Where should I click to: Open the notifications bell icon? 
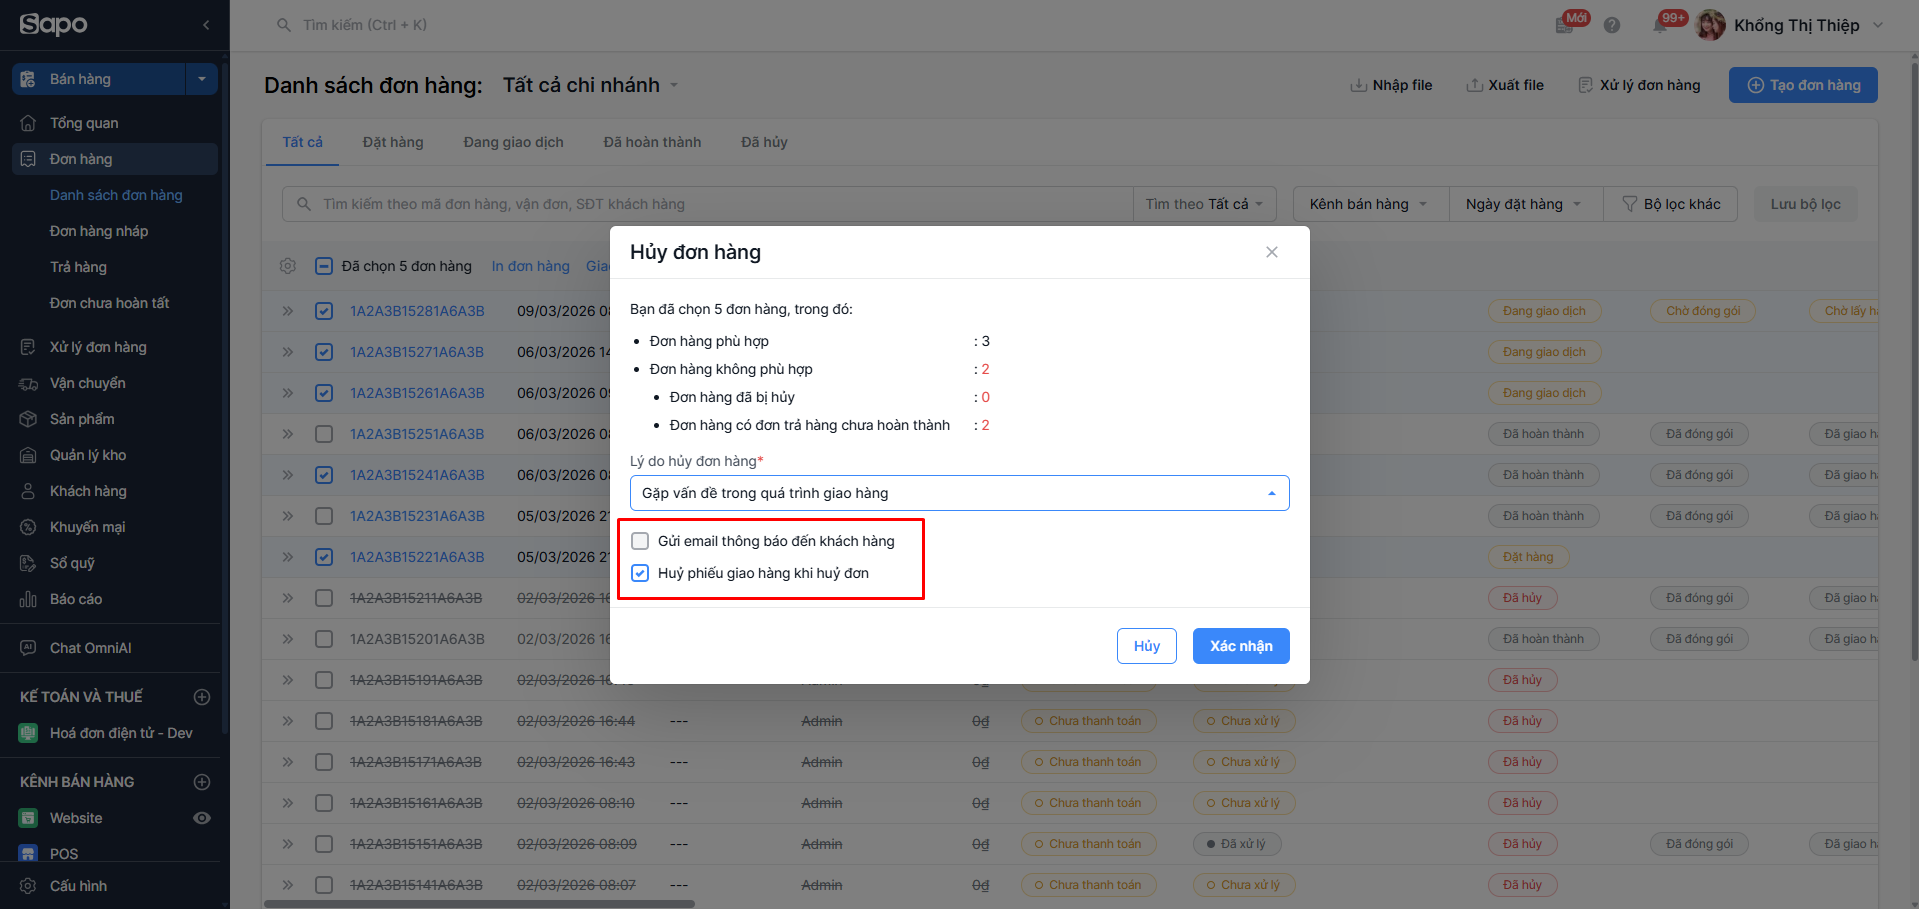(1661, 26)
